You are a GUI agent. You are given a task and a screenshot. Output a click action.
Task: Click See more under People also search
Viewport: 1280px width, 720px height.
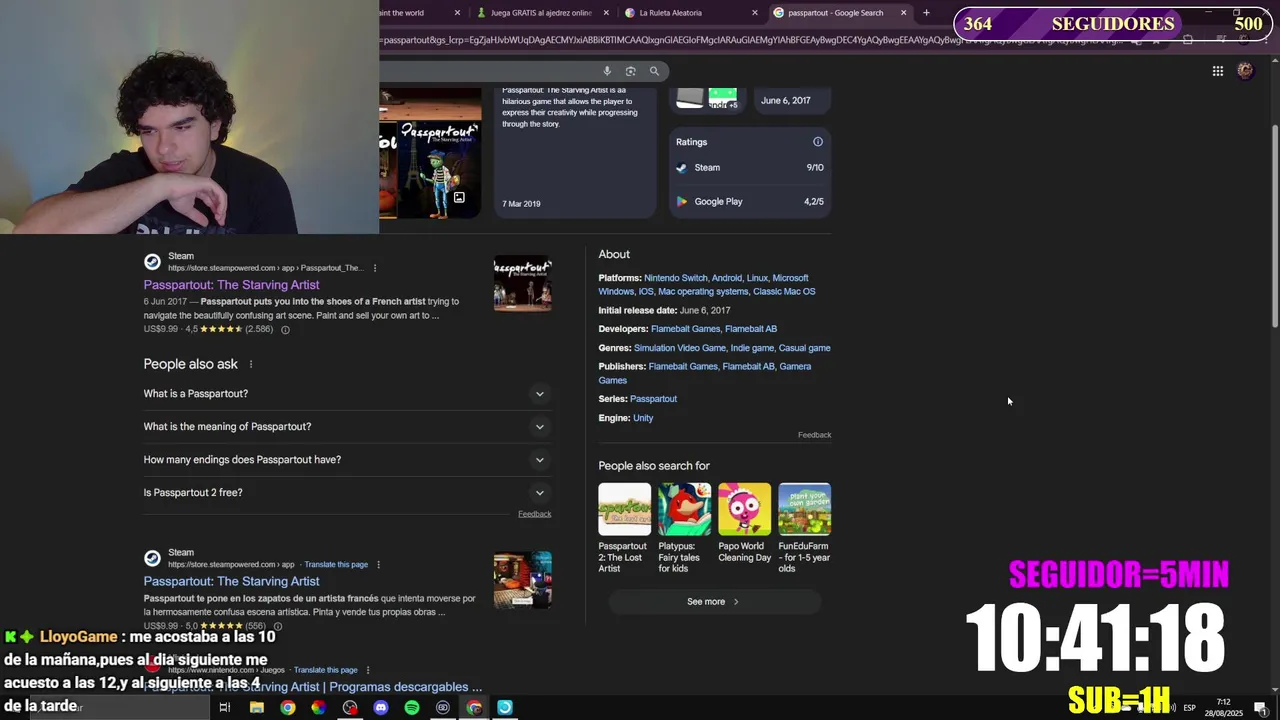(714, 602)
